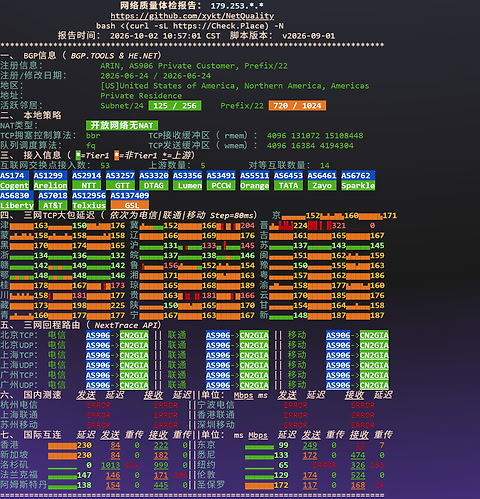This screenshot has width=480, height=499.
Task: Click the '广州TCP:' route row label
Action: coord(19,375)
